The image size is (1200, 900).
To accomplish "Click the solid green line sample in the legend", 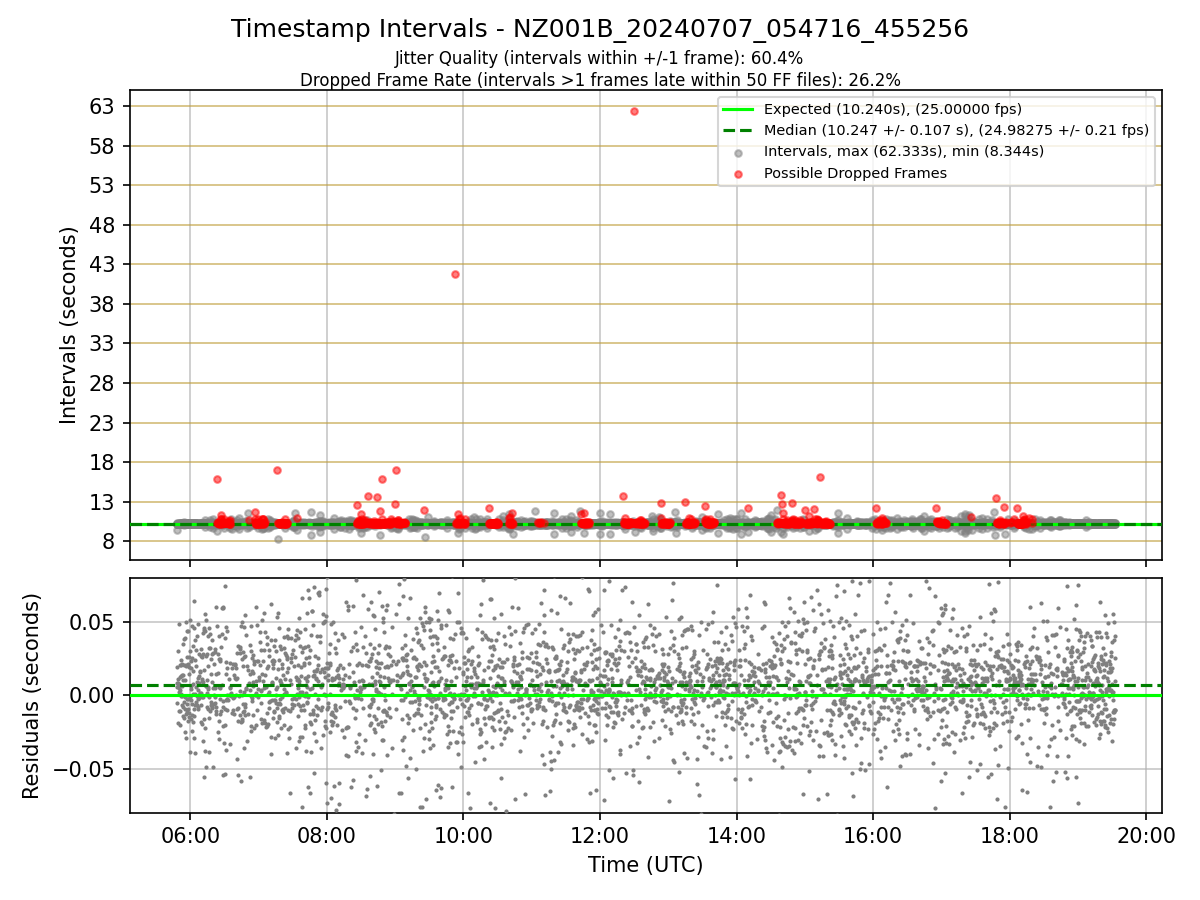I will [x=738, y=109].
